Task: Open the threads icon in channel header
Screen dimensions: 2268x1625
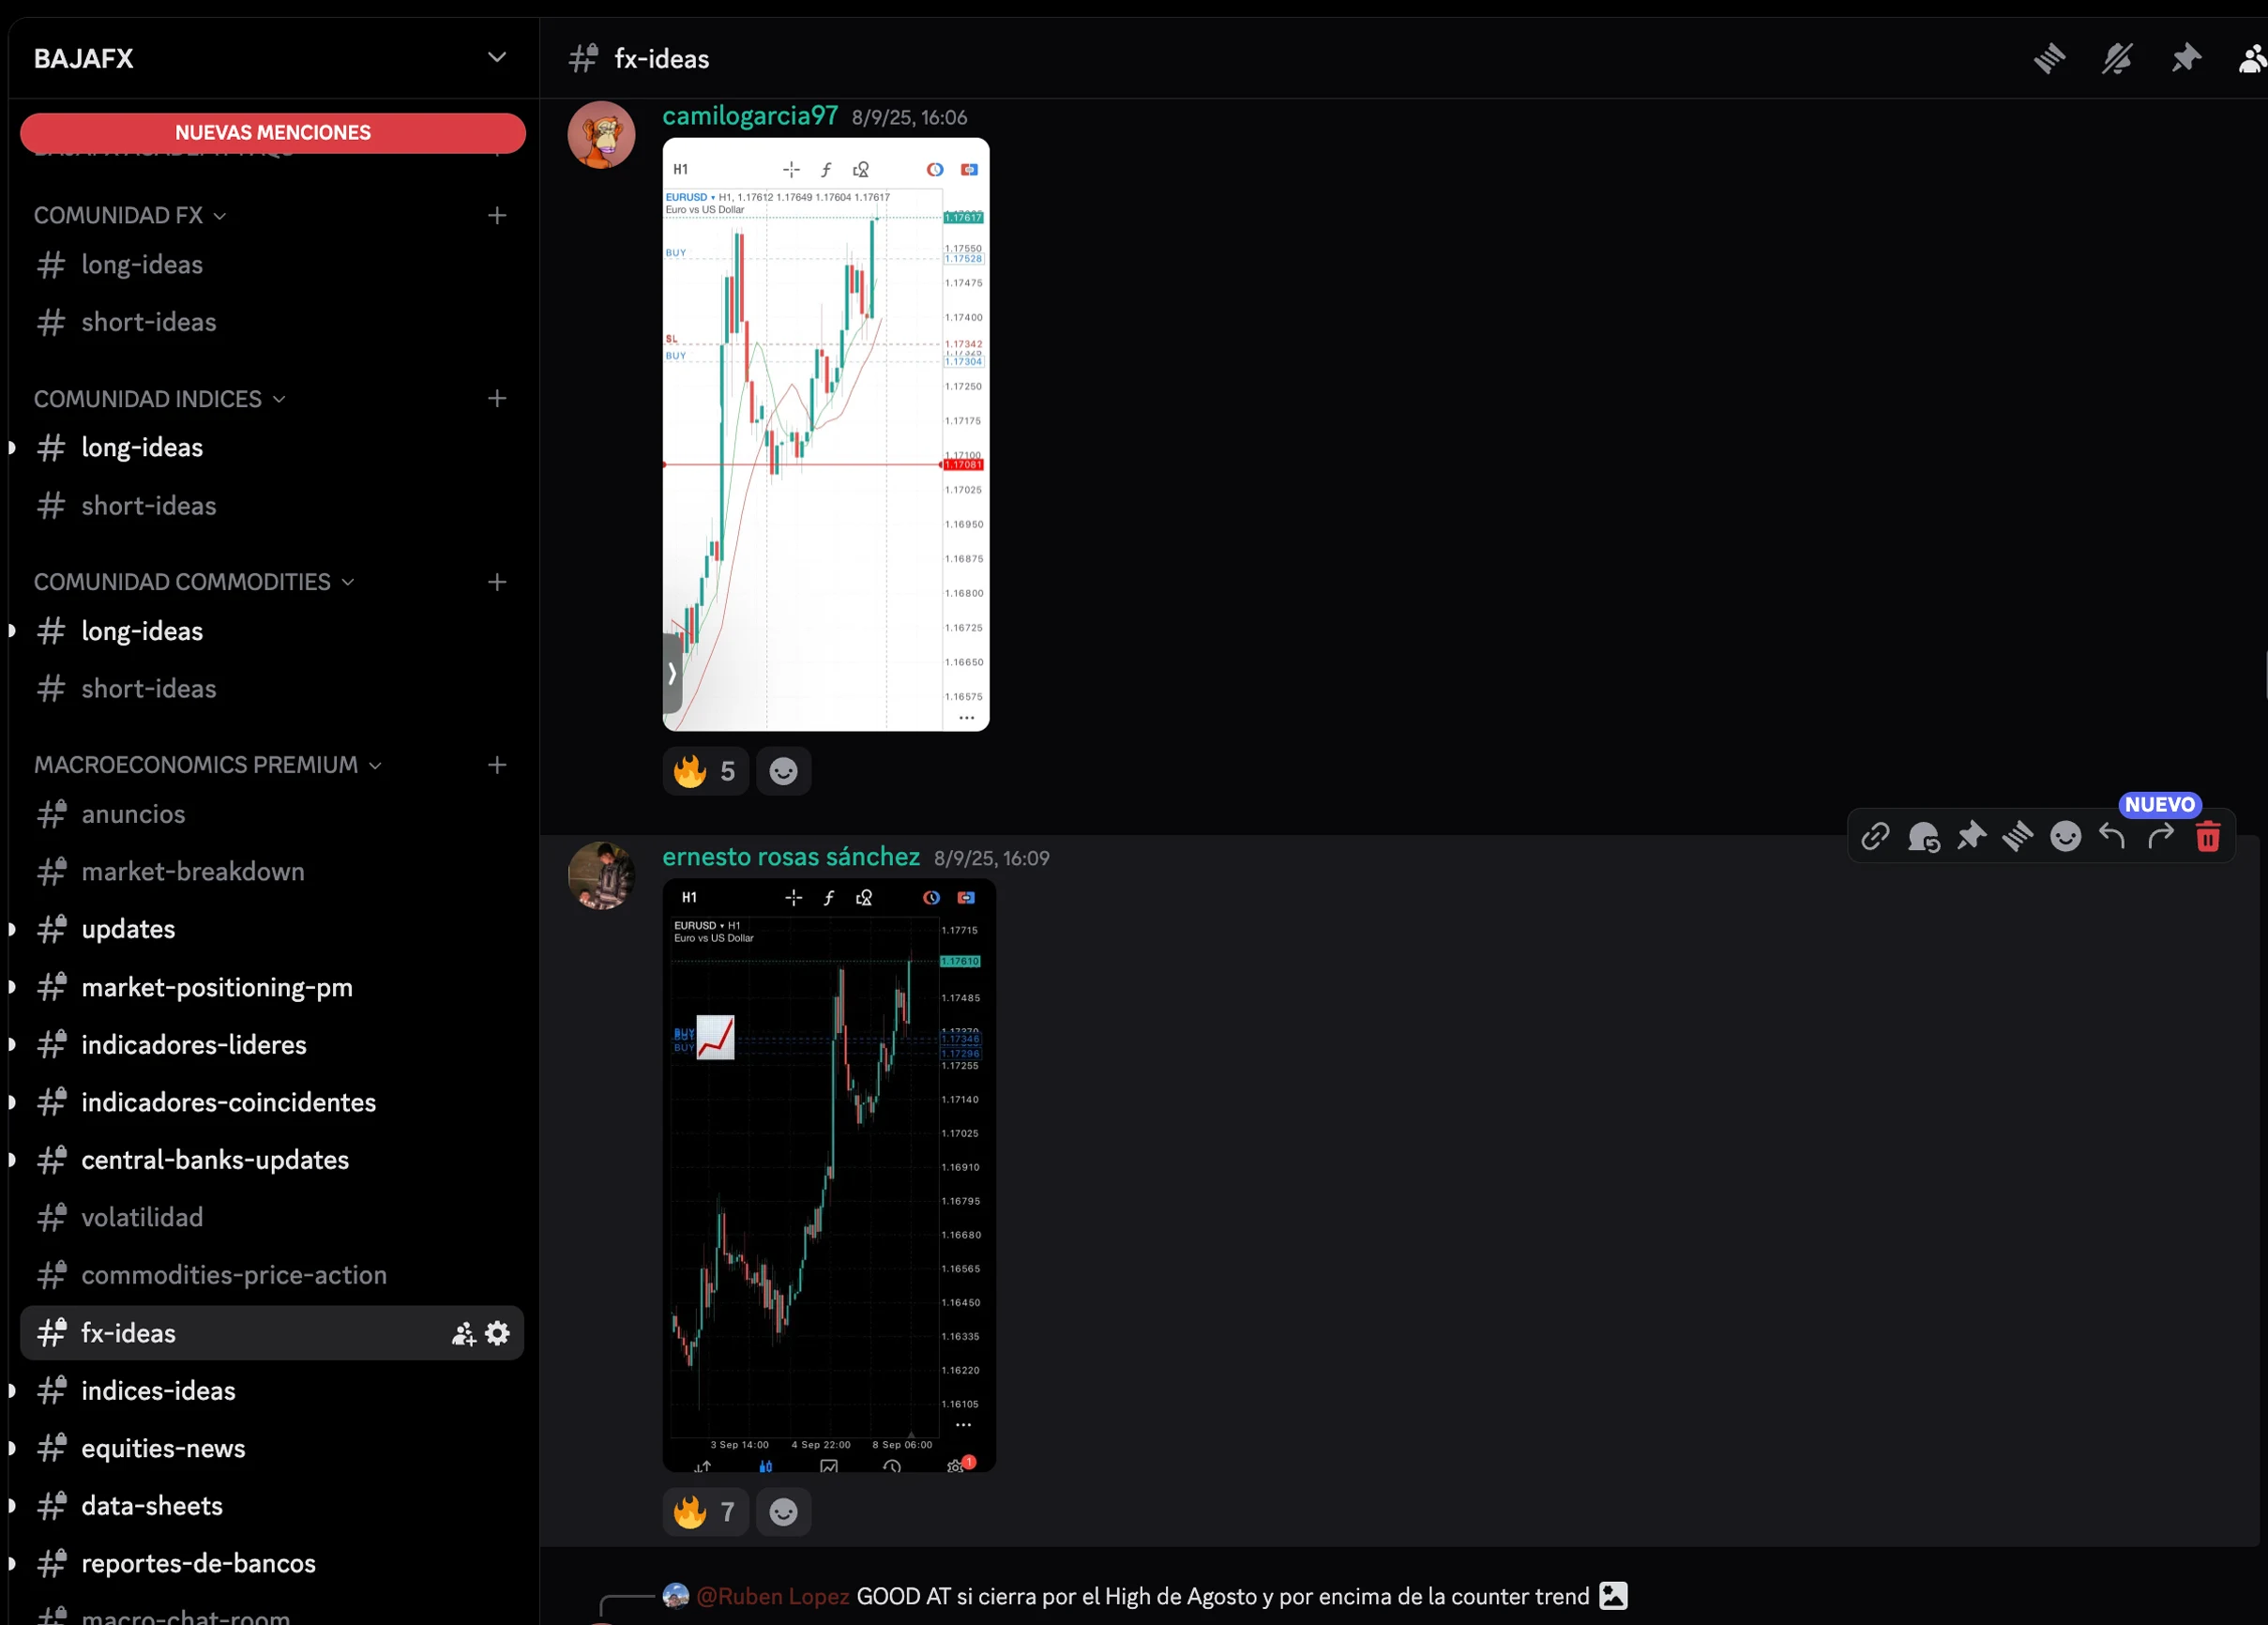Action: (x=2049, y=59)
